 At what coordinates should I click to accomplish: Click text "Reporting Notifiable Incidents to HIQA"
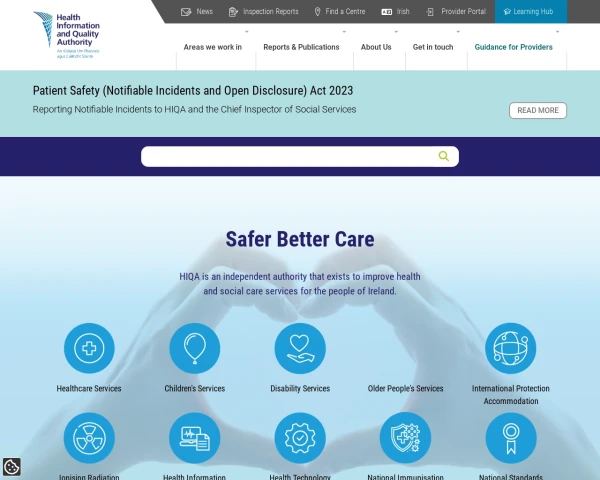point(109,109)
